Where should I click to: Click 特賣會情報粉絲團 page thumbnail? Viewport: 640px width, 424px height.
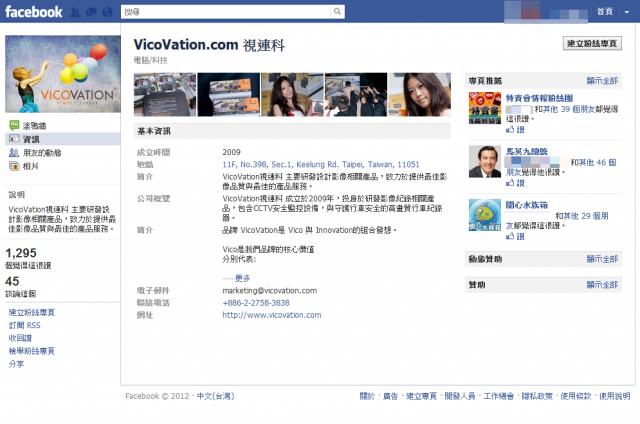coord(484,108)
